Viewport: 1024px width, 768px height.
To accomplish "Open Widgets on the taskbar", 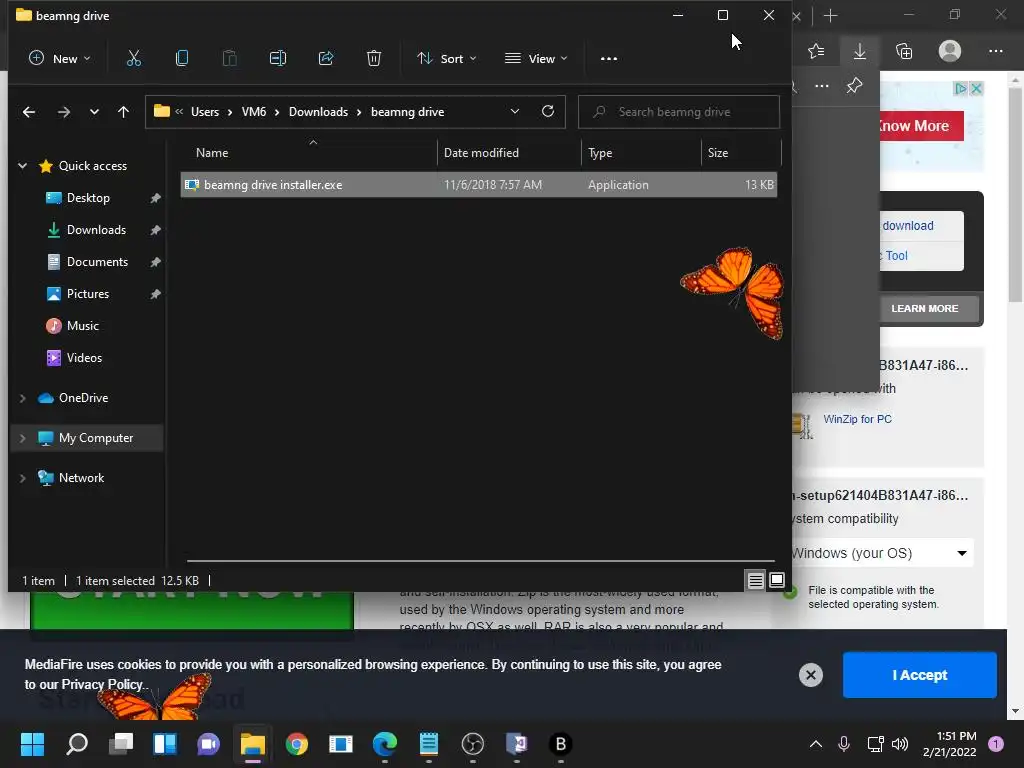I will tap(165, 744).
